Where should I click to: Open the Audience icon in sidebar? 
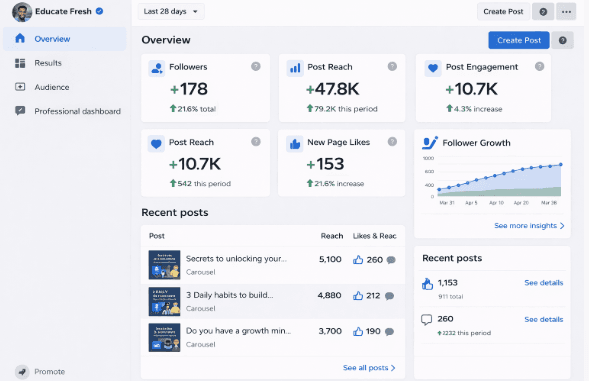point(20,87)
